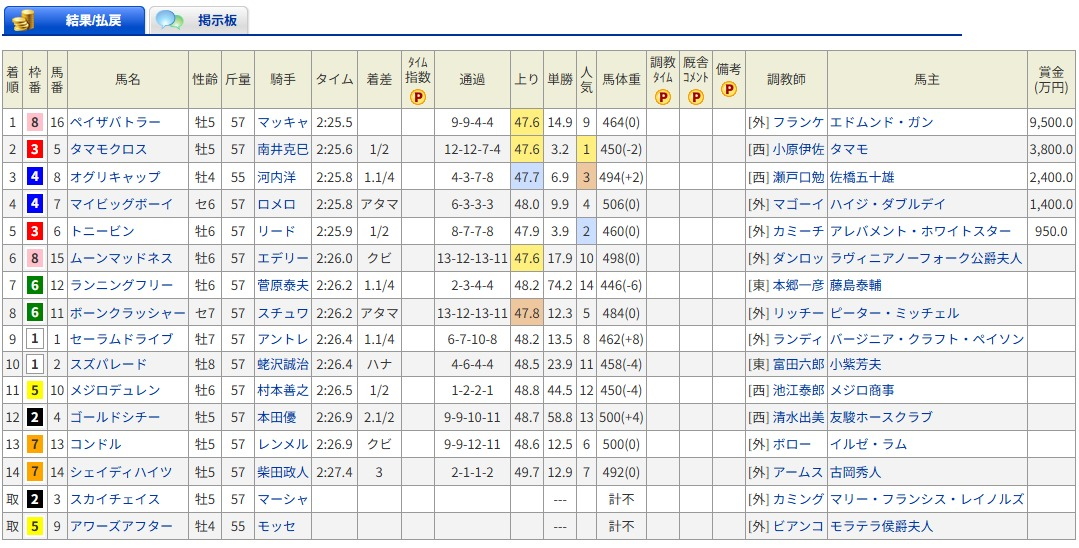
Task: Click the speech bubble icon on 掲示板 tab
Action: tap(170, 20)
